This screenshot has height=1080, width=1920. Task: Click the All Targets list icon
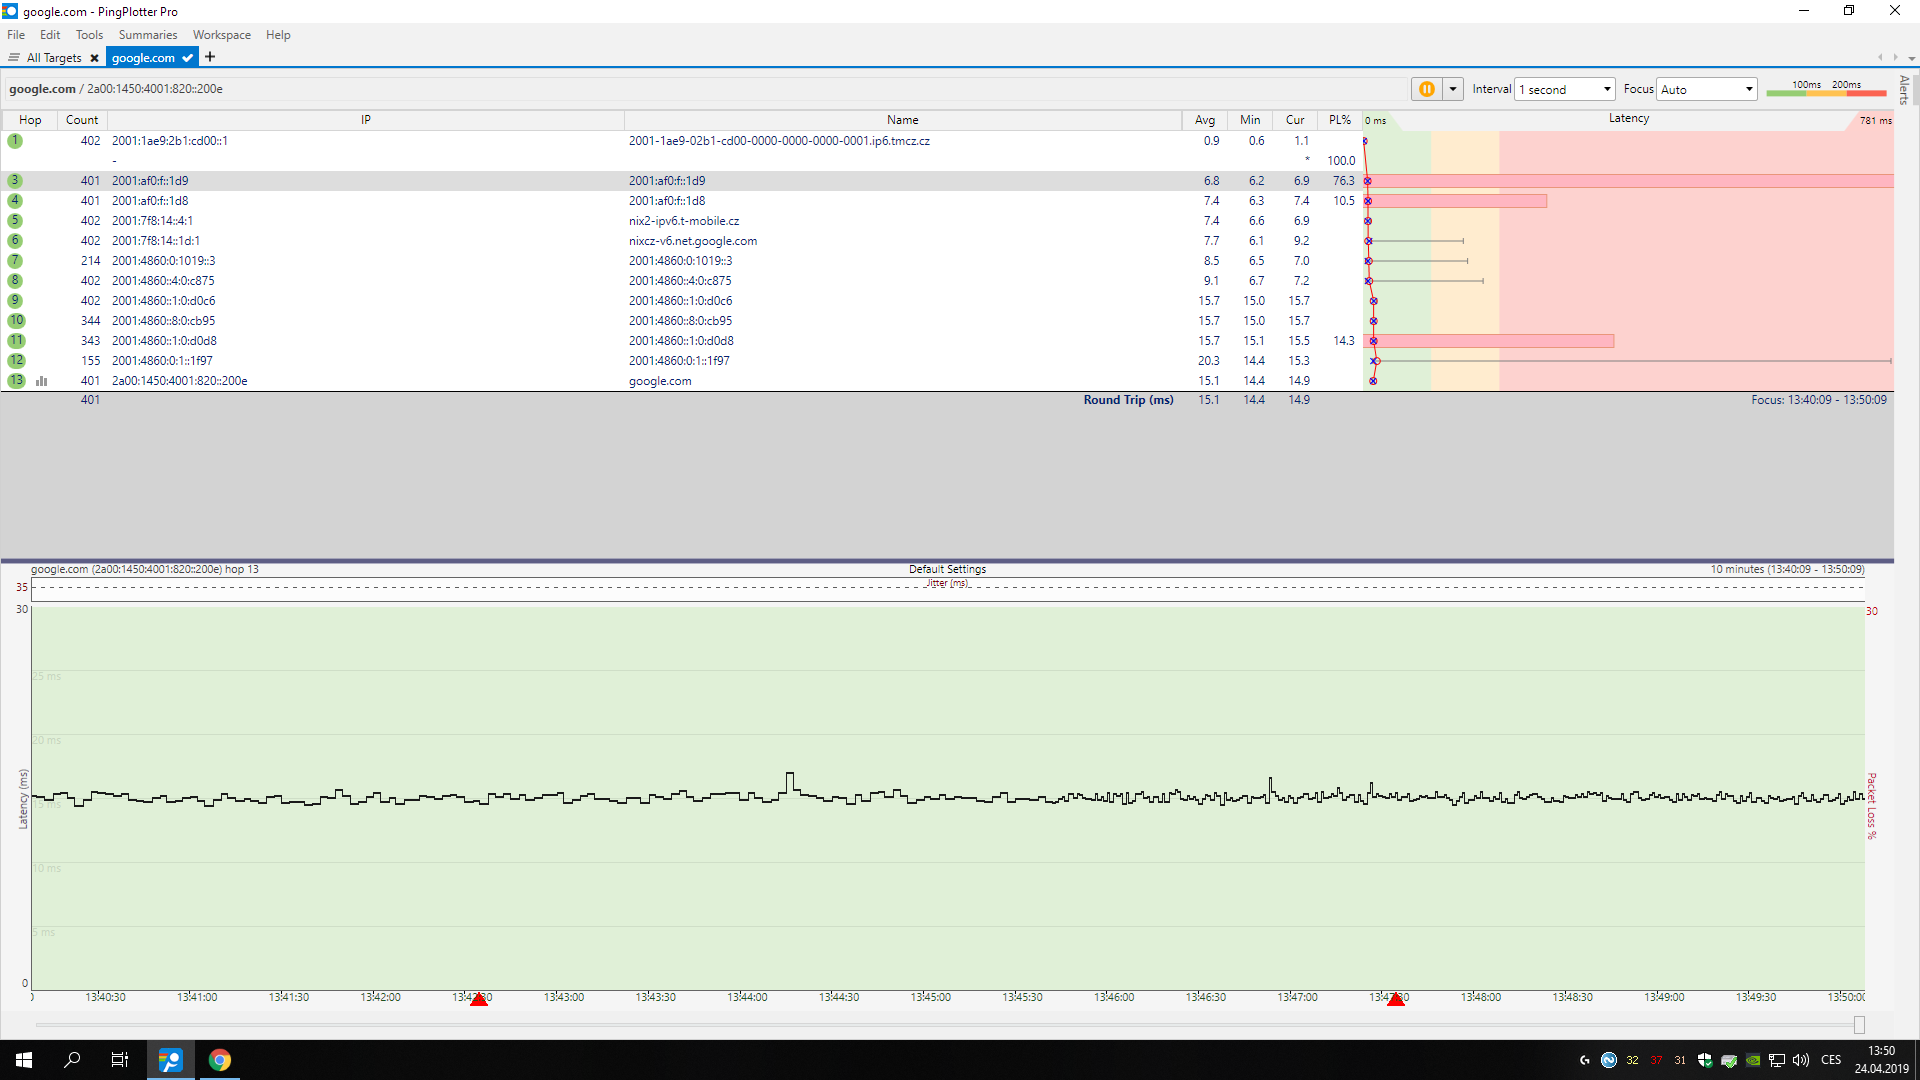(14, 58)
